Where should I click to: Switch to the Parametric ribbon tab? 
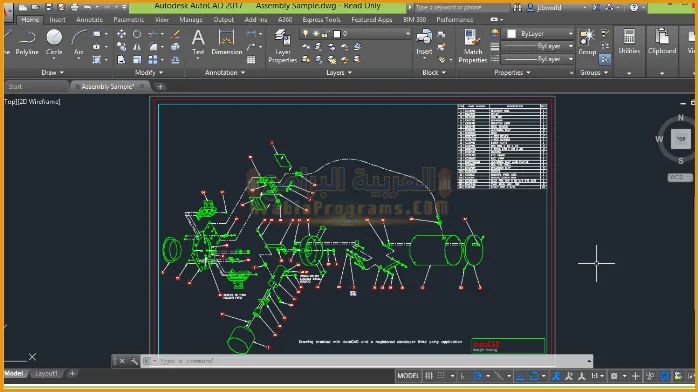click(129, 20)
